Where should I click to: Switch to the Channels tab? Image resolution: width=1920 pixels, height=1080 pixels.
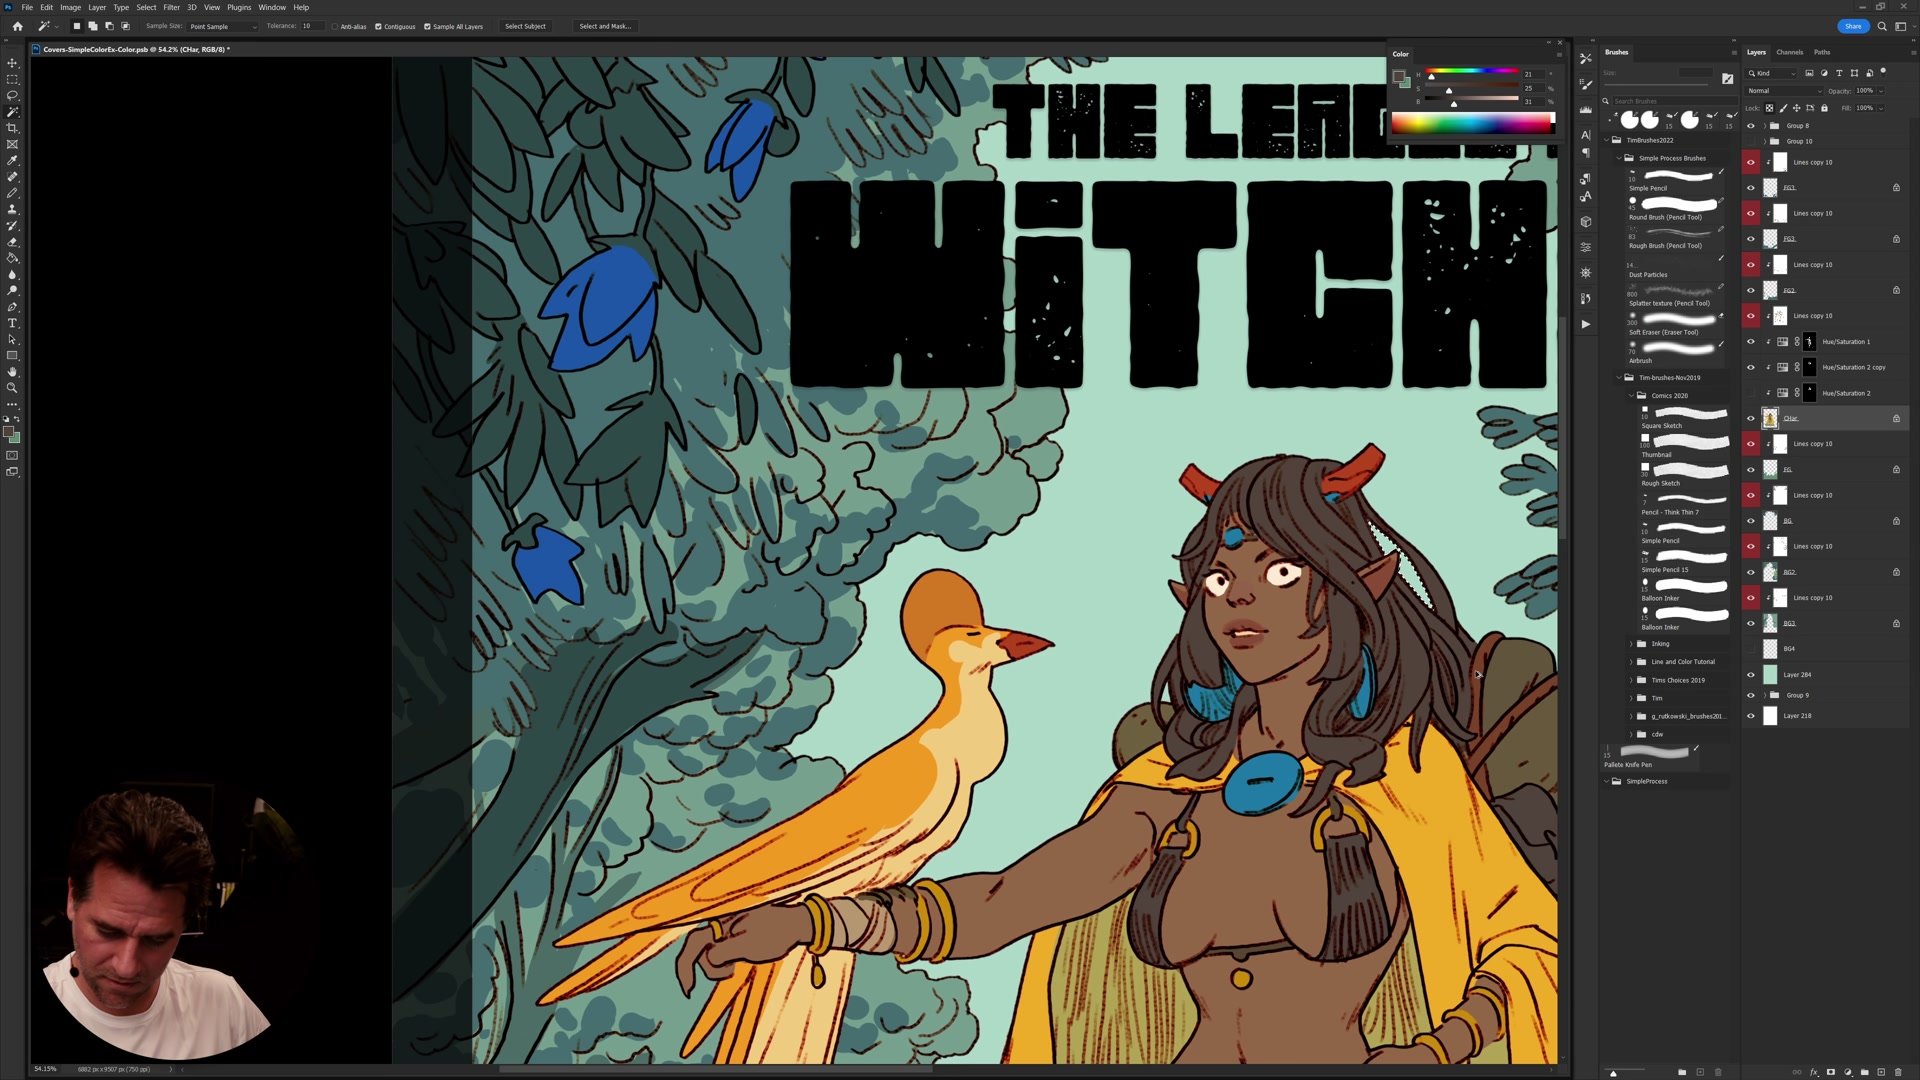pos(1789,52)
